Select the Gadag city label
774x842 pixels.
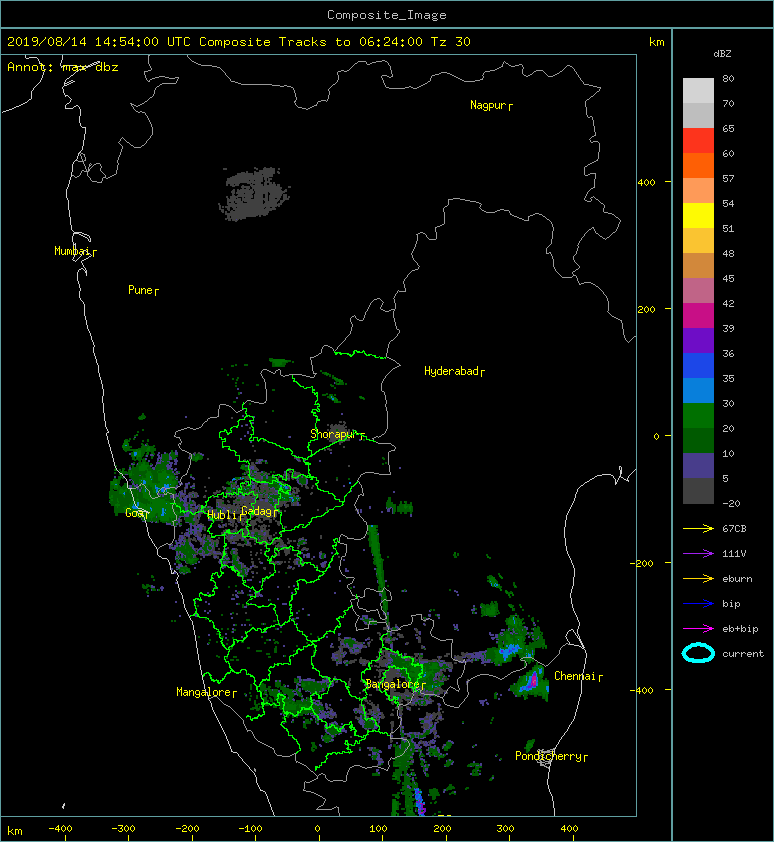tap(259, 511)
